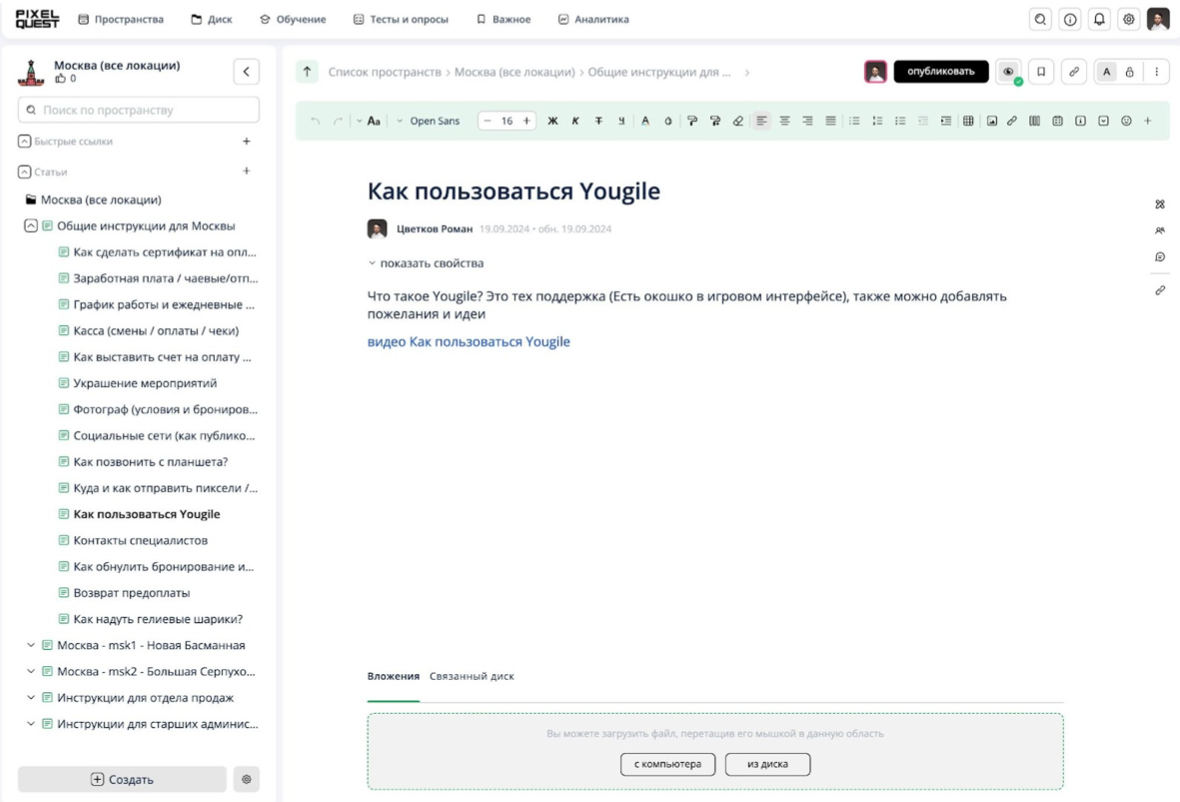Open the comments icon on the right sidebar
The height and width of the screenshot is (802, 1180).
point(1160,257)
